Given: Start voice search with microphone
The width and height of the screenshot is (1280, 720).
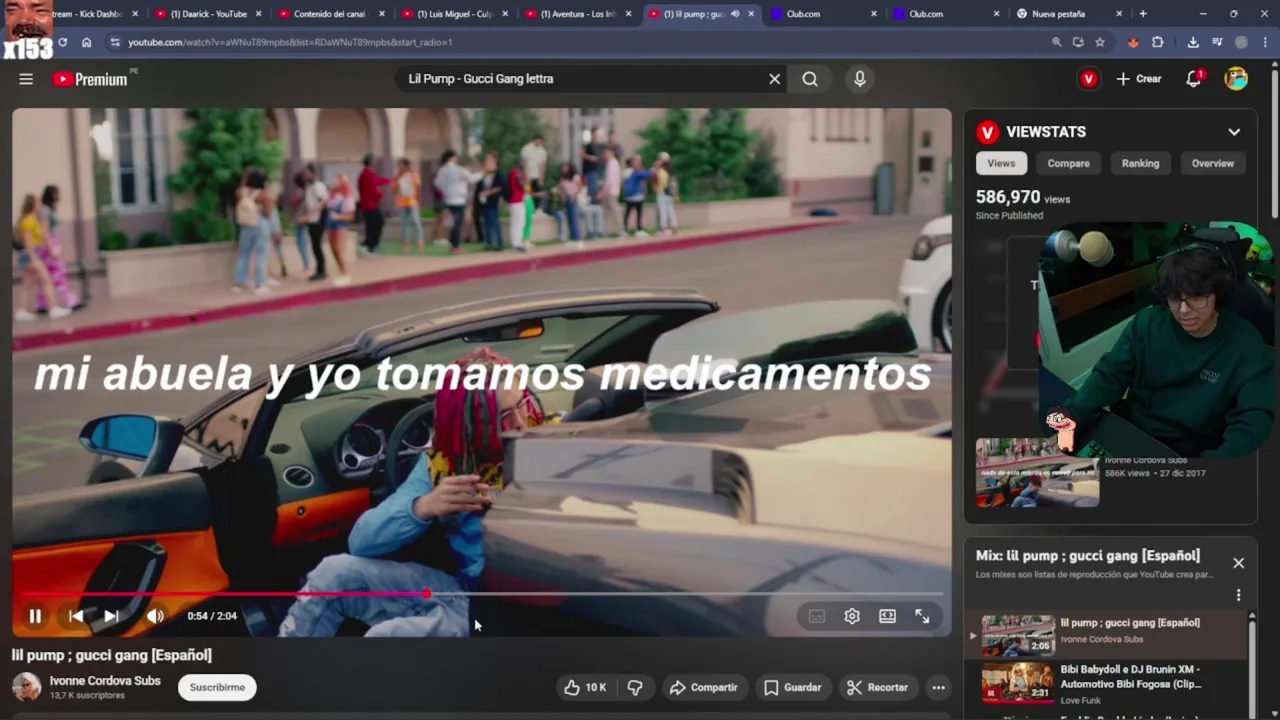Looking at the screenshot, I should tap(860, 79).
